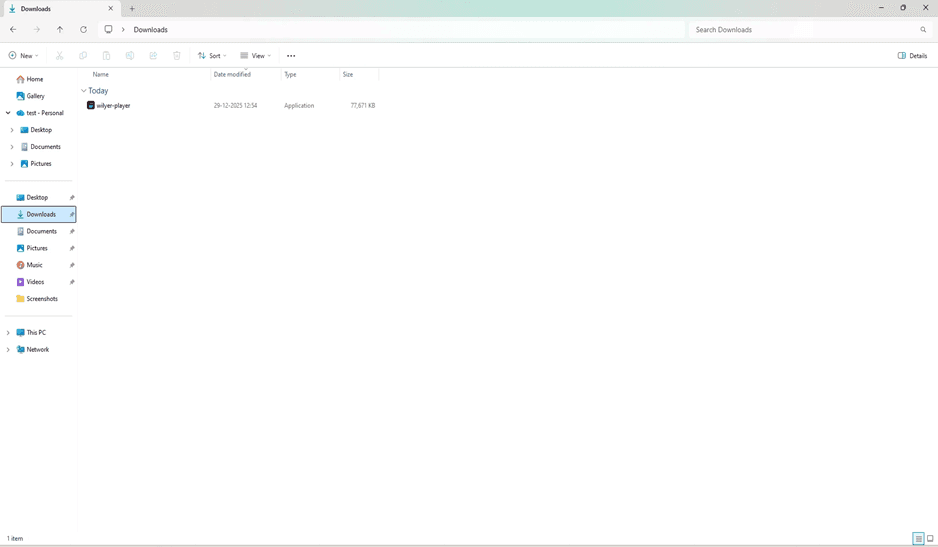Click the search magnifier icon
Screen dimensions: 938x547
coord(923,29)
